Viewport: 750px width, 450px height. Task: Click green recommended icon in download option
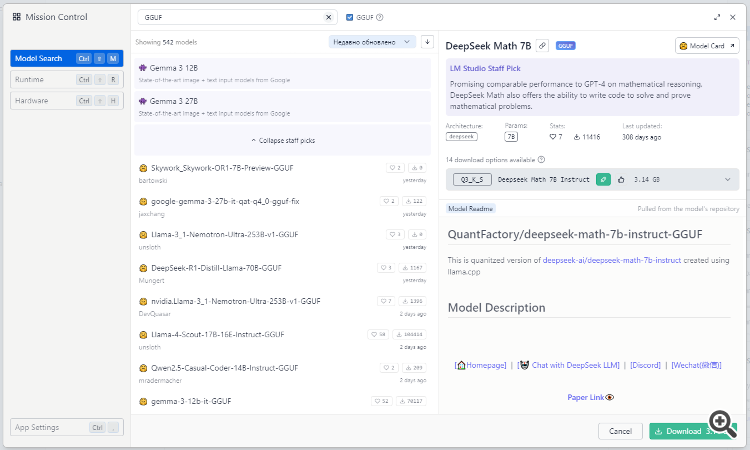[603, 180]
